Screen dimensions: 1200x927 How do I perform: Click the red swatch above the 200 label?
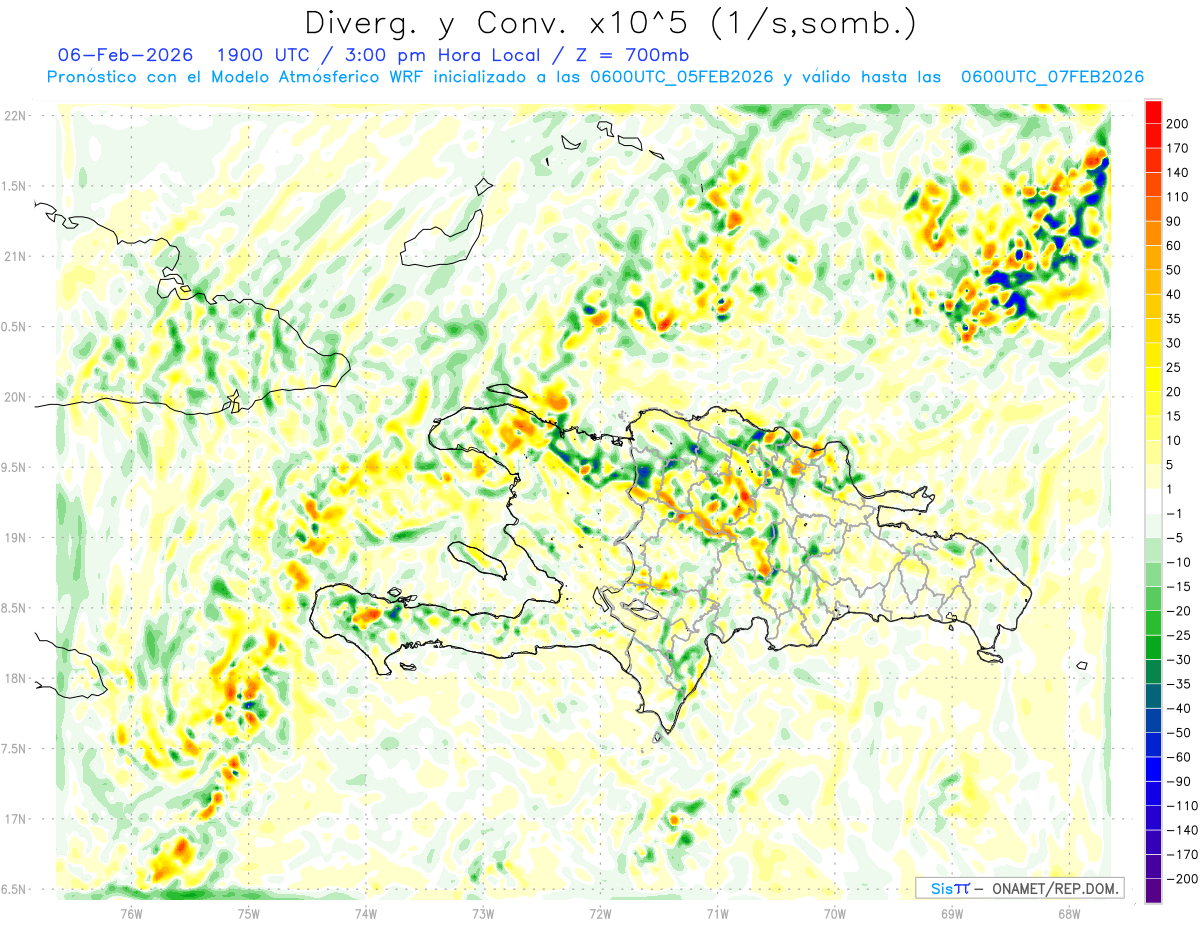click(1153, 110)
